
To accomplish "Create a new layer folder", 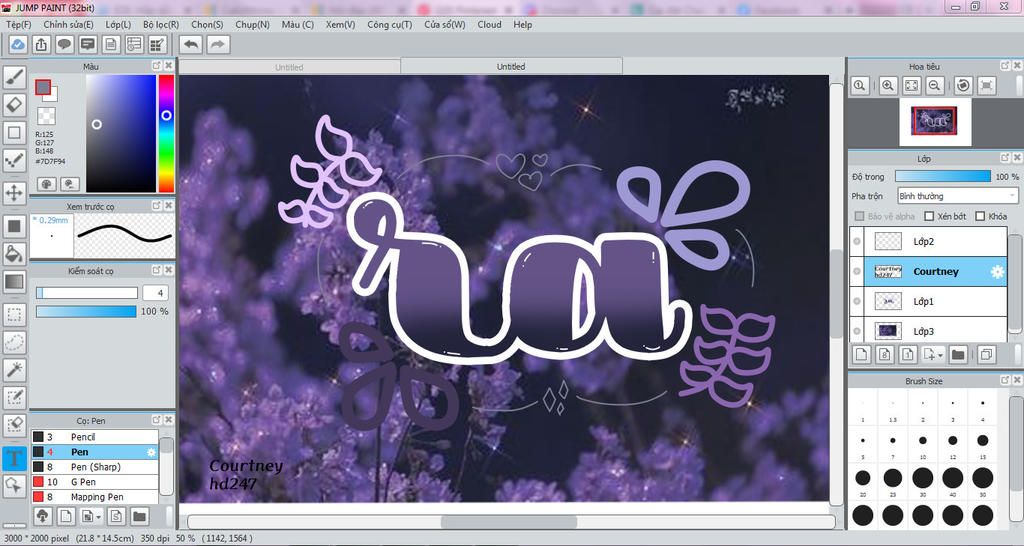I will pyautogui.click(x=958, y=355).
